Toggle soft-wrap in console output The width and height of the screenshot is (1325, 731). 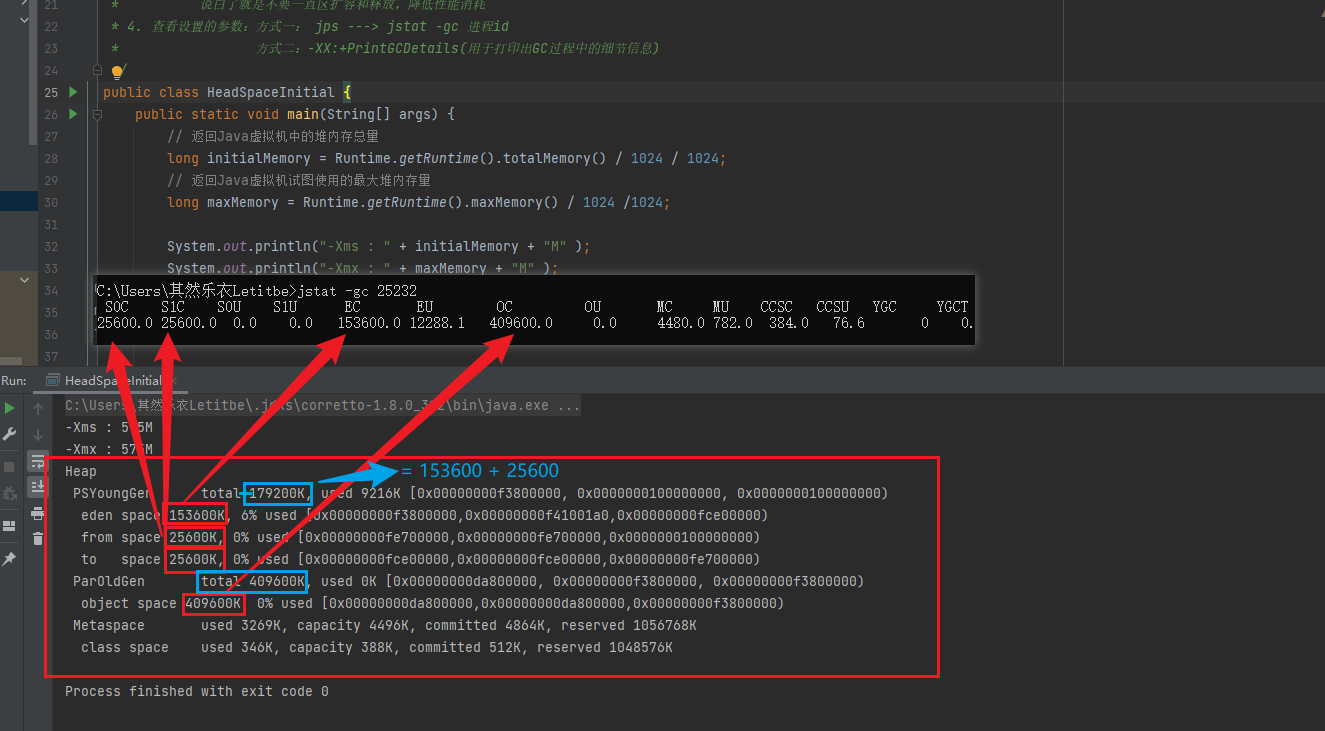point(38,461)
